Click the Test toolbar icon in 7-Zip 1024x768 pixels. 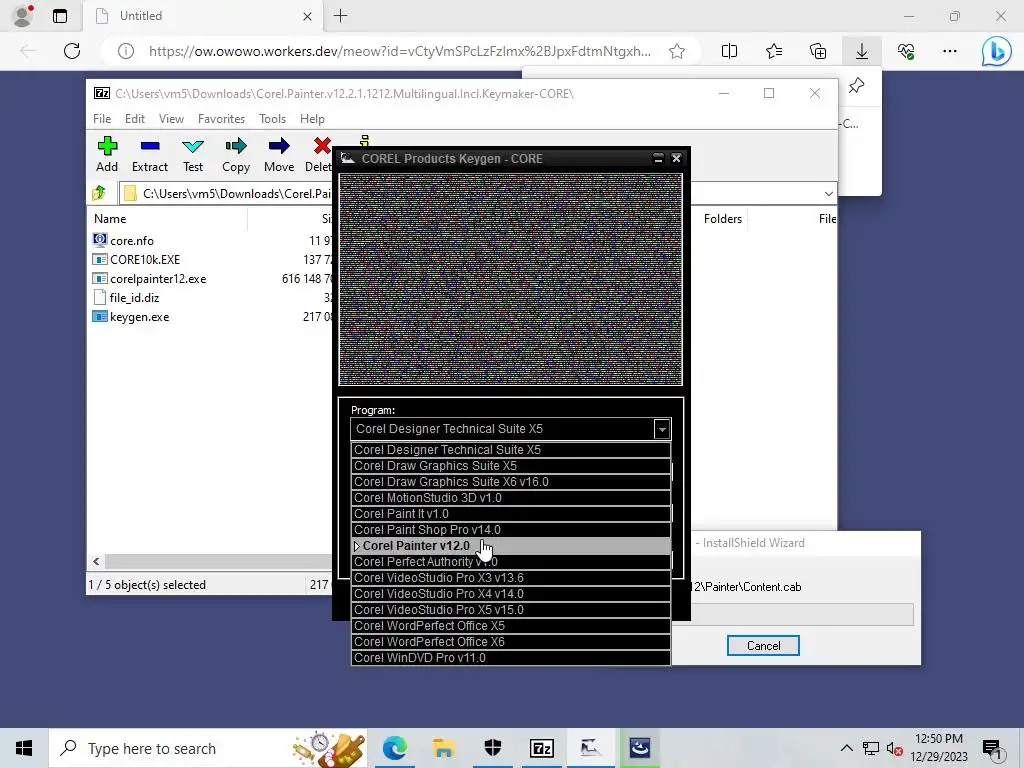tap(193, 155)
